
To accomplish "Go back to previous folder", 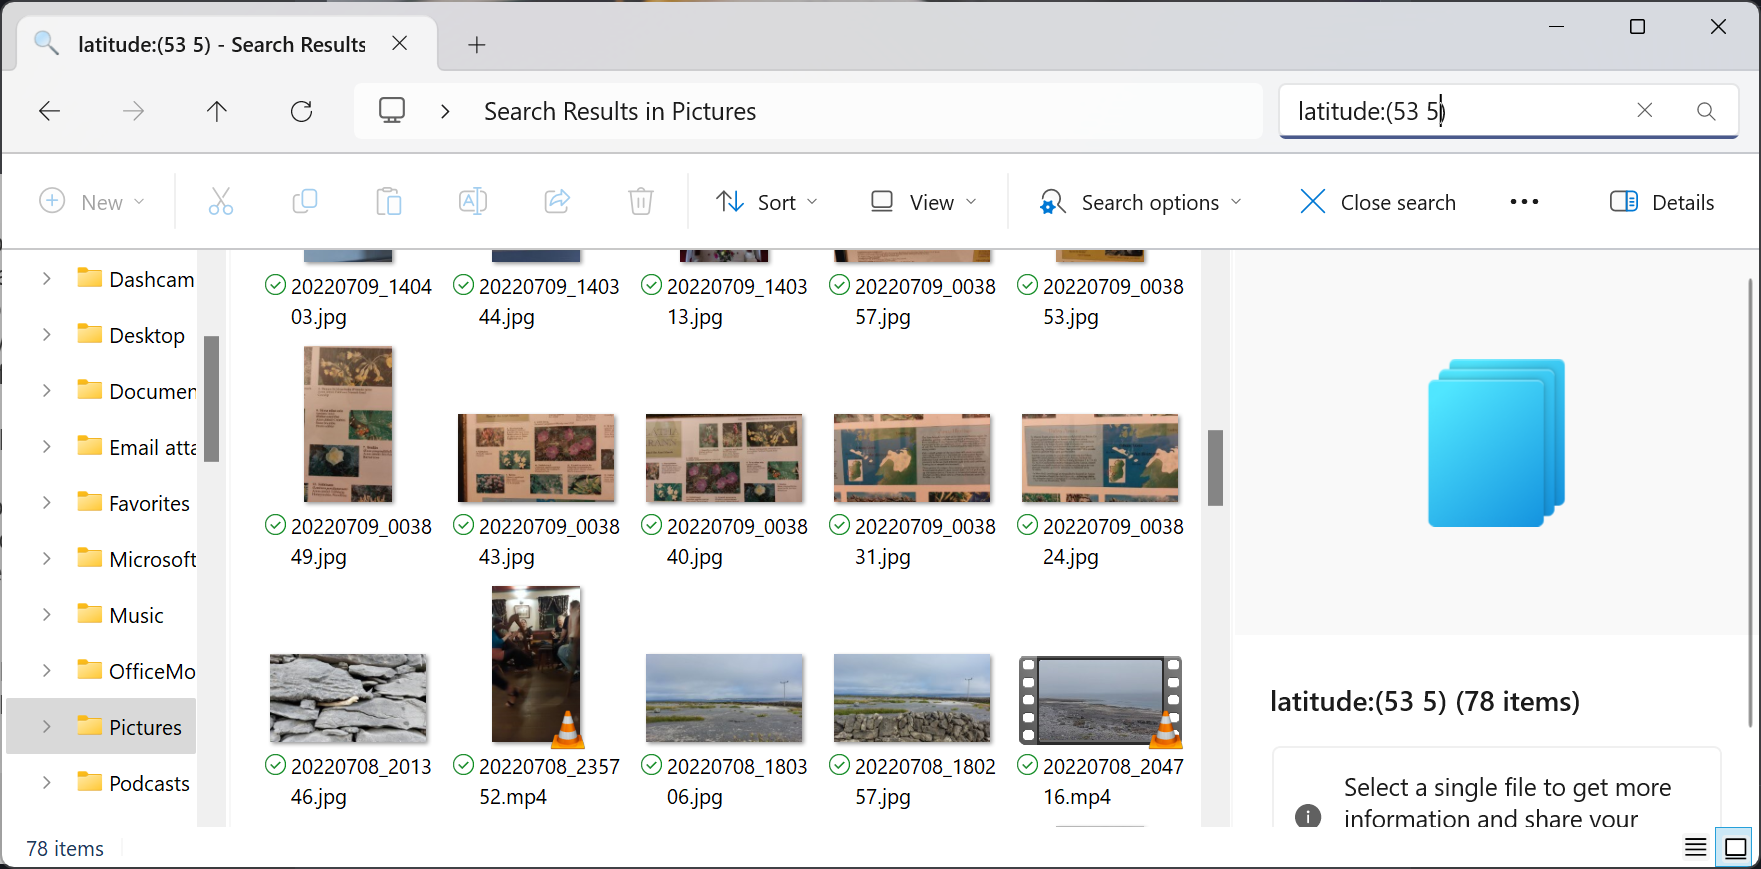I will pyautogui.click(x=49, y=111).
